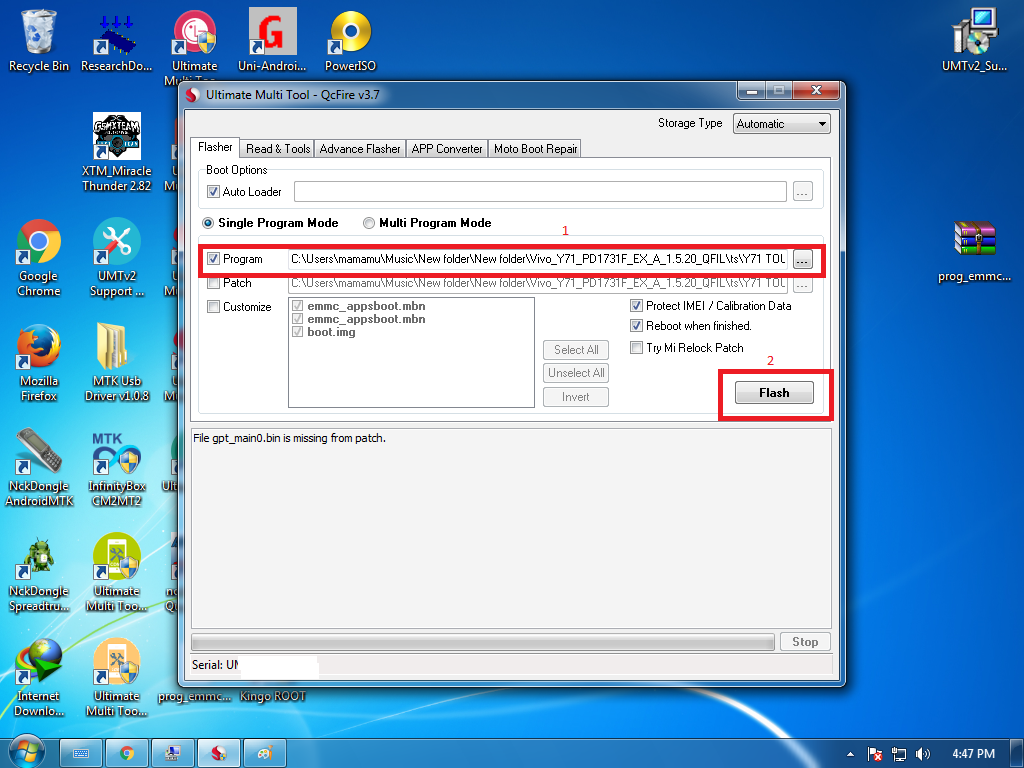Switch to the Flasher tab
This screenshot has width=1024, height=768.
pyautogui.click(x=215, y=148)
